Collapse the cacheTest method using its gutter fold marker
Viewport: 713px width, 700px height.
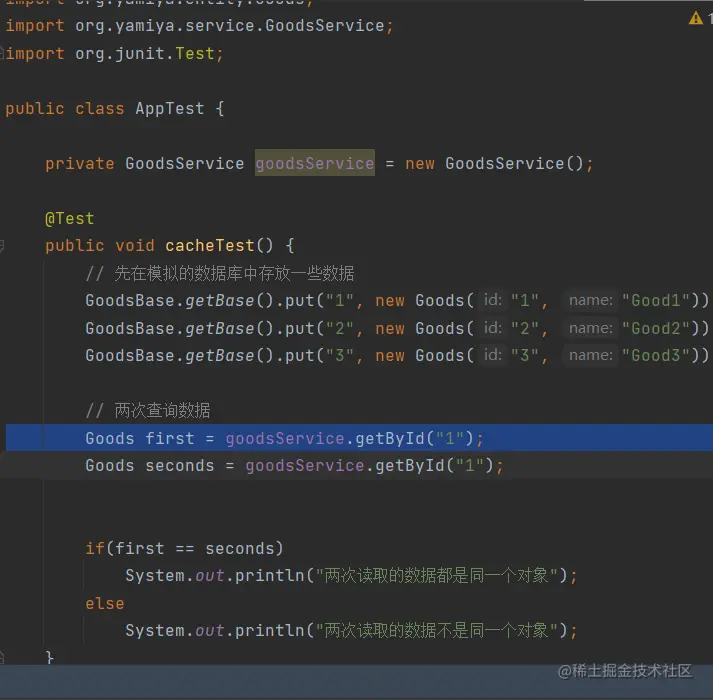[1, 246]
